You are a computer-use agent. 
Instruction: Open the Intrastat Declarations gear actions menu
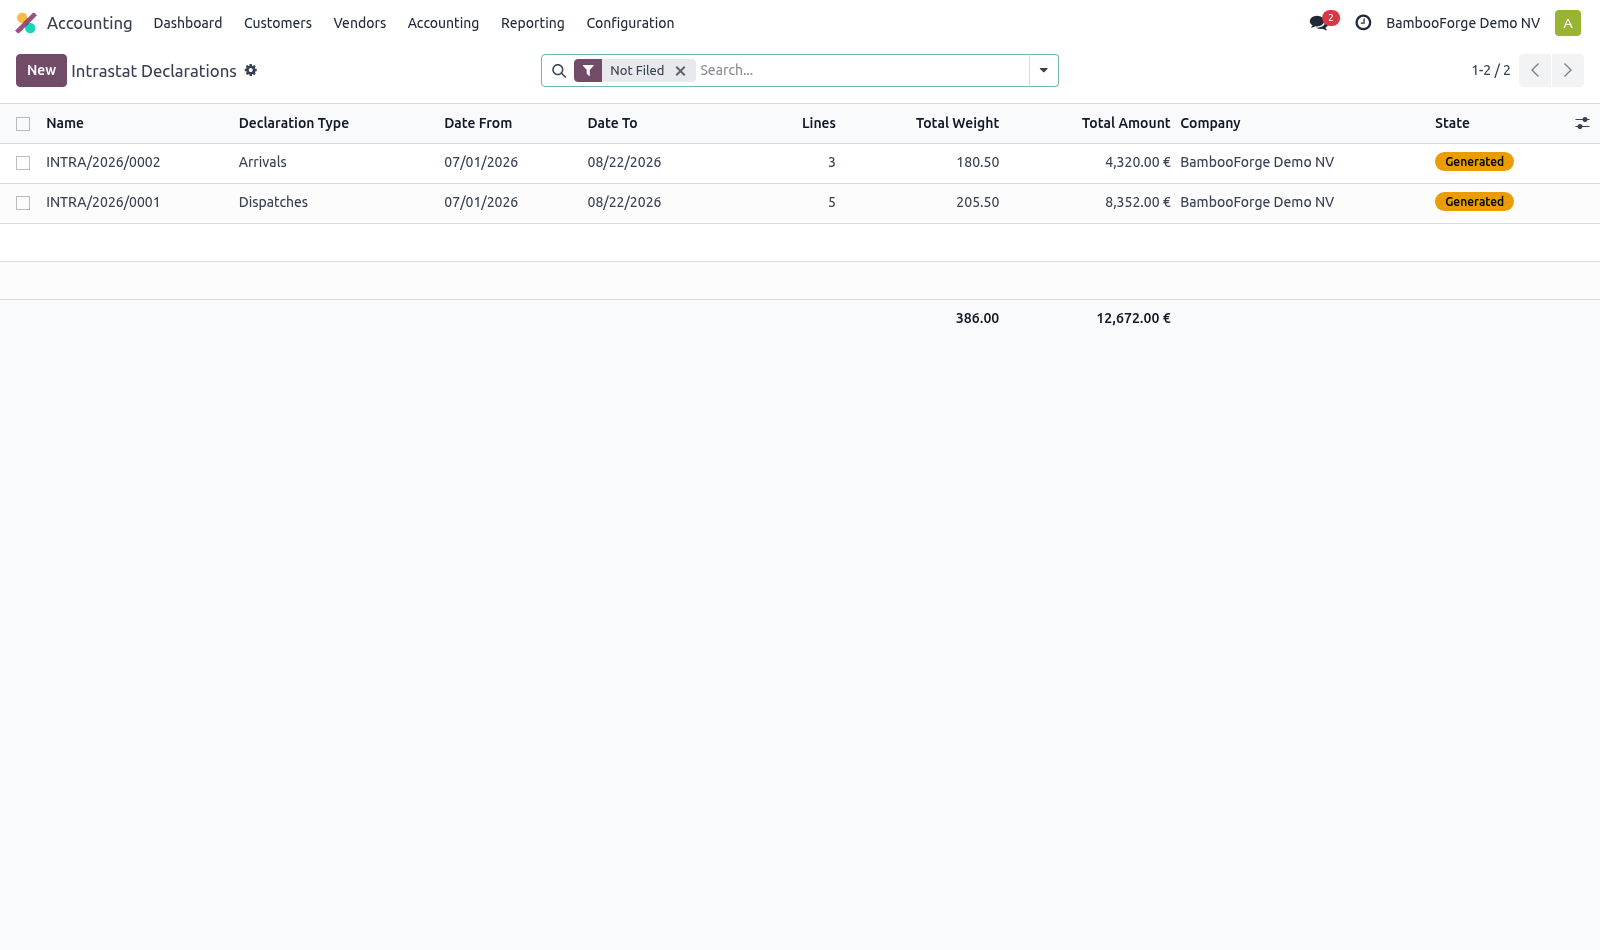coord(251,70)
